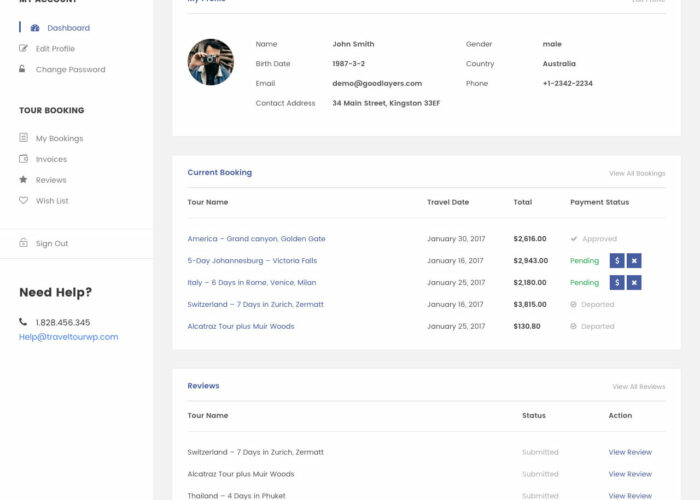Click the Change Password lock icon
700x500 pixels.
[23, 69]
